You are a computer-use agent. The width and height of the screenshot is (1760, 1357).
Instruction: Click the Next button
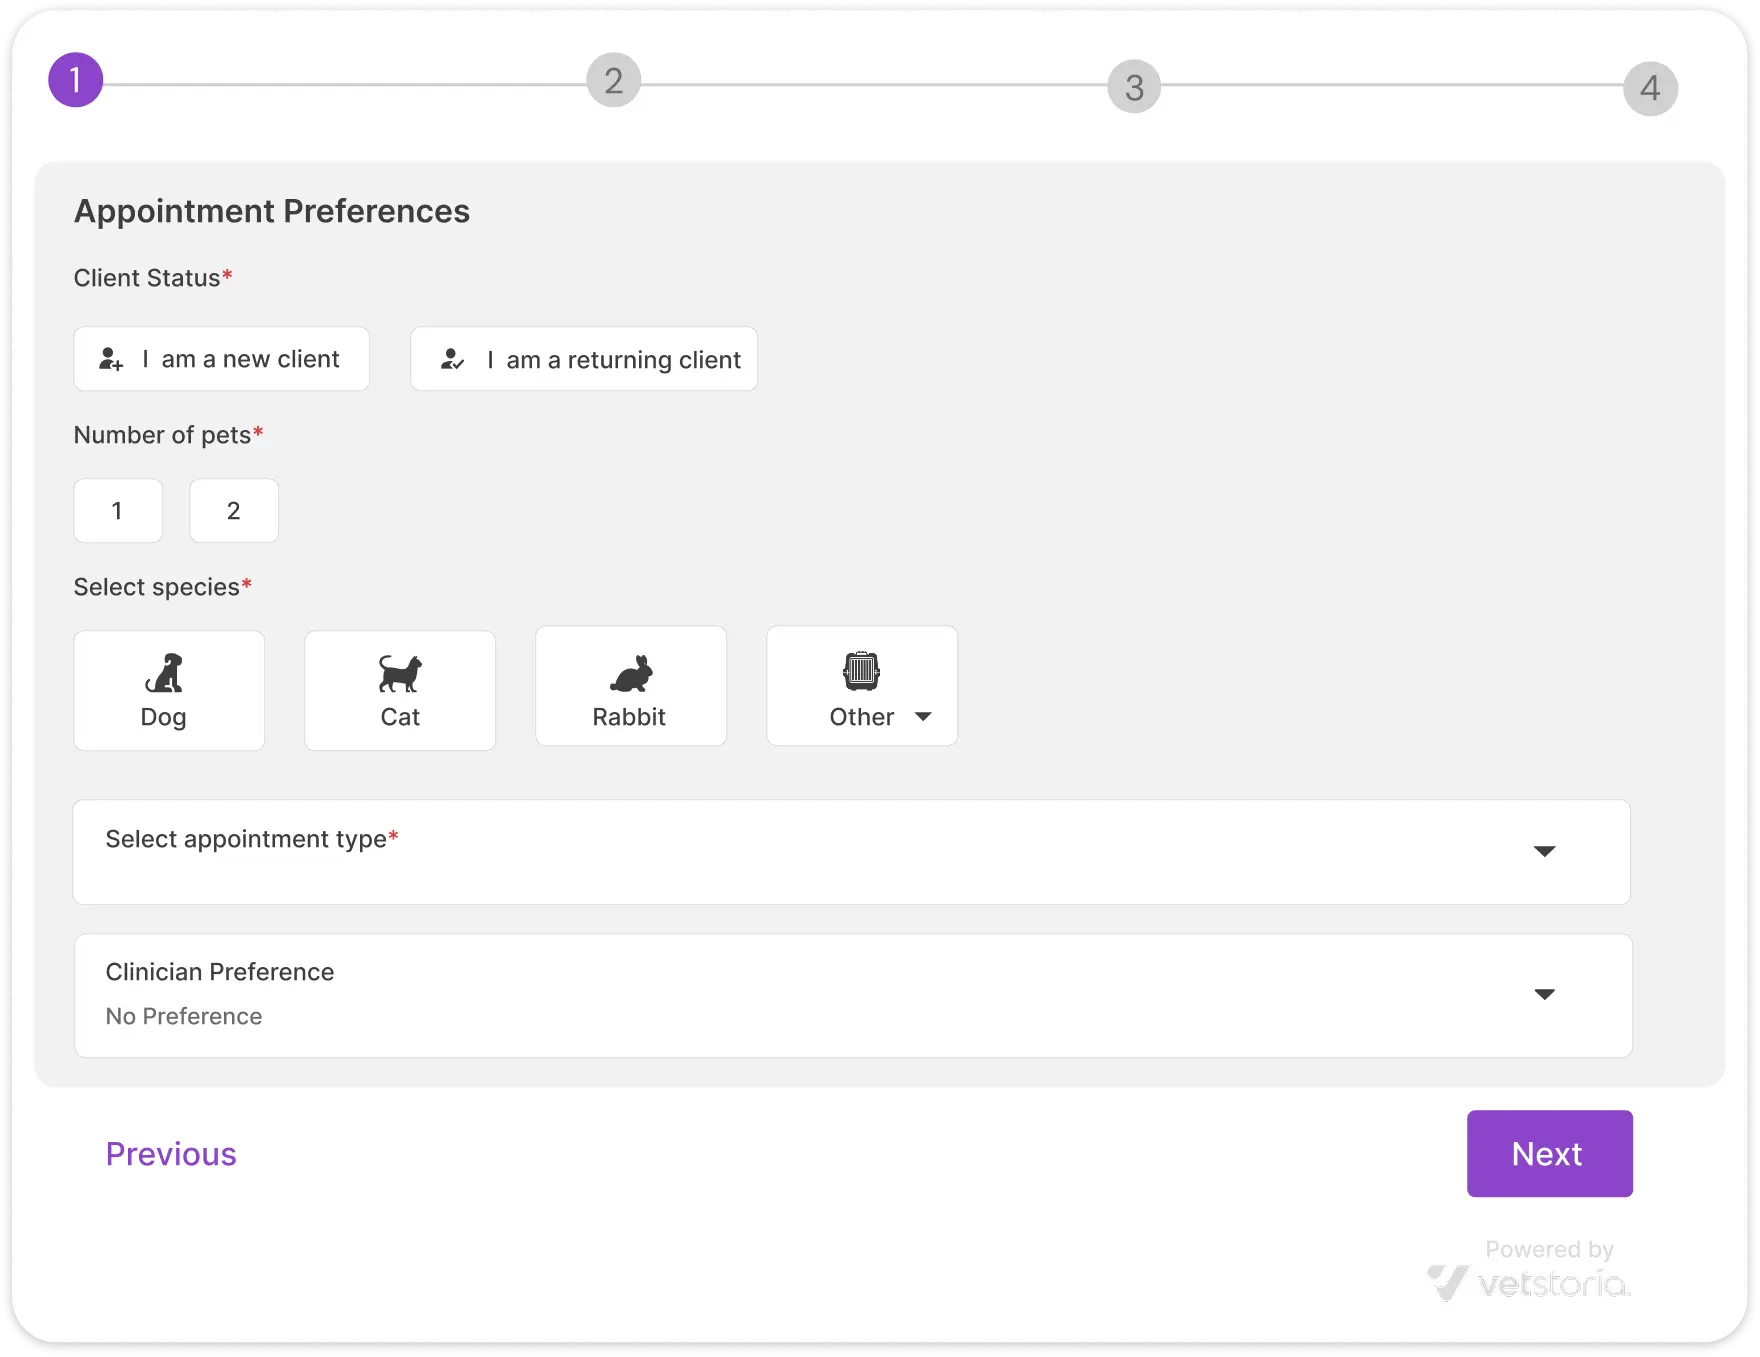point(1548,1153)
